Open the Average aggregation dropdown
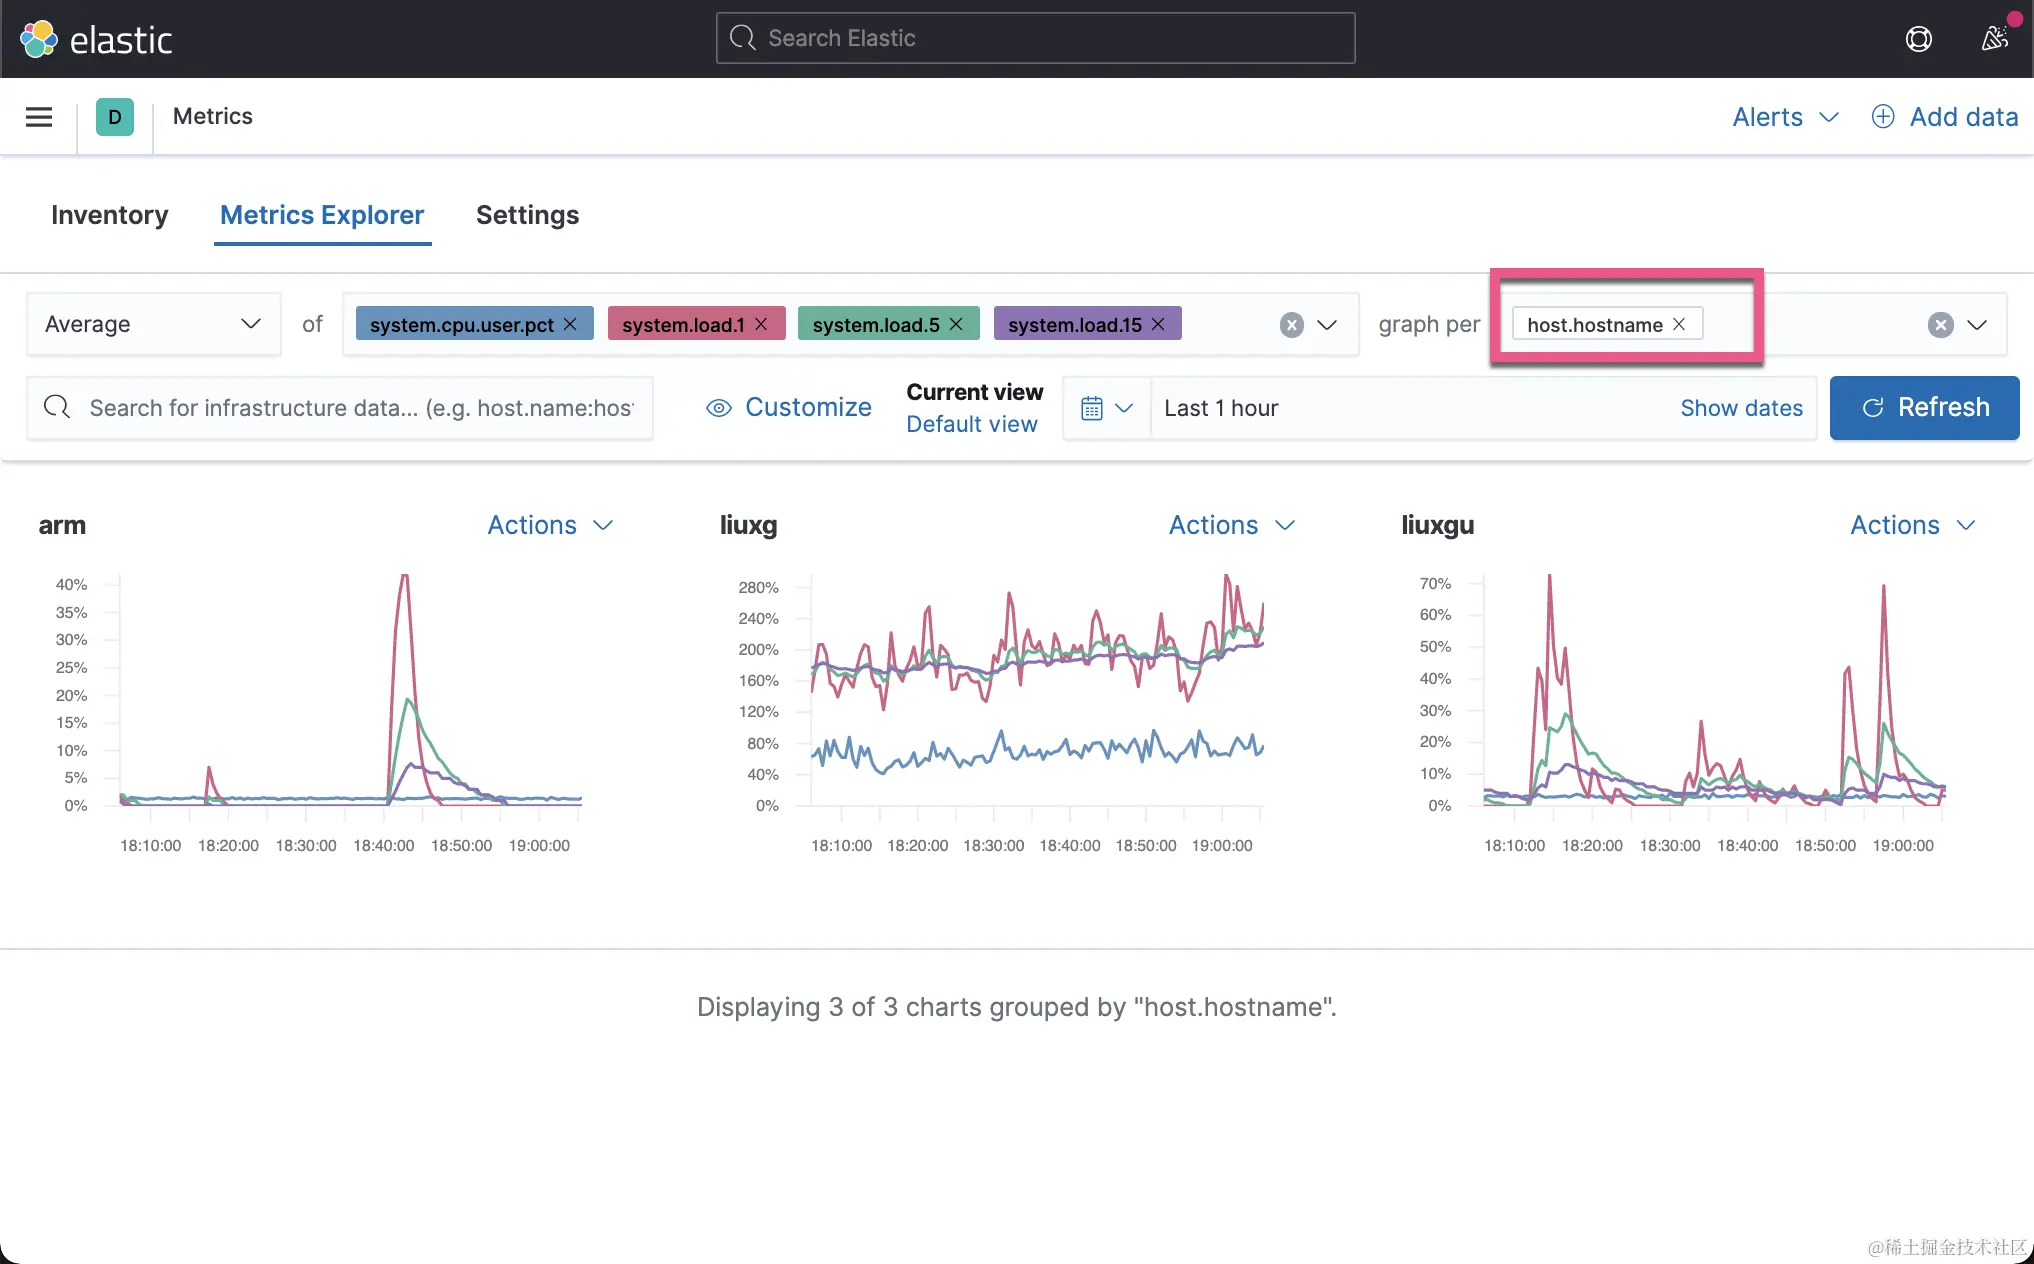 [153, 324]
